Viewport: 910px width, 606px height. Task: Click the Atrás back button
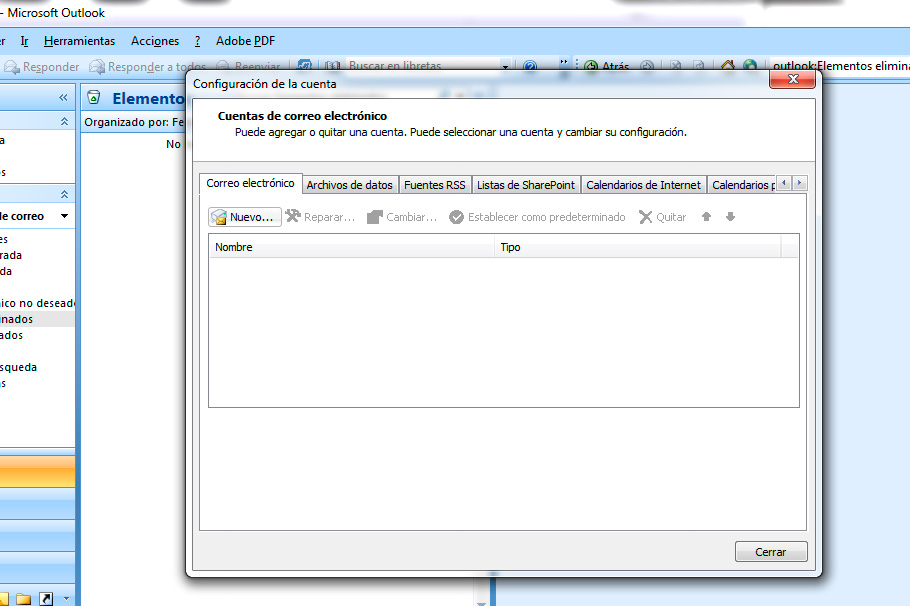point(606,66)
